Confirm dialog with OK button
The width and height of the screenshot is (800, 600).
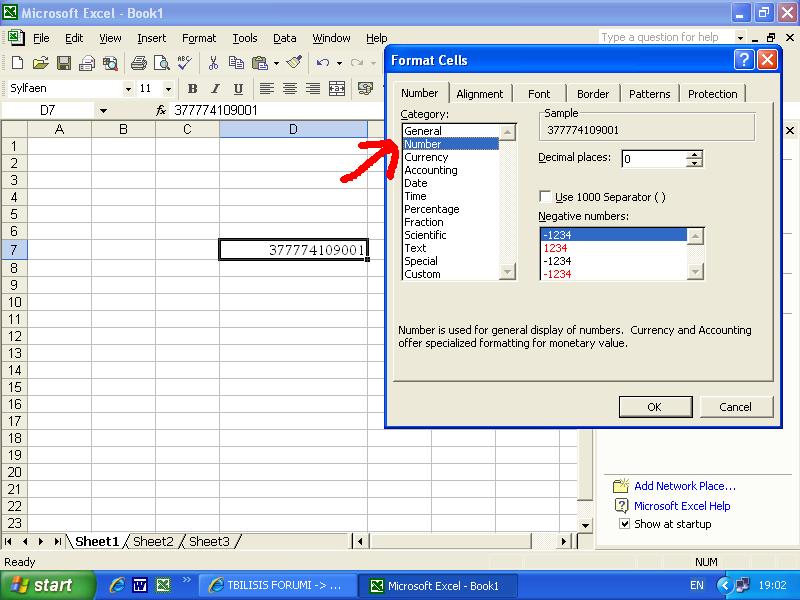pos(655,407)
